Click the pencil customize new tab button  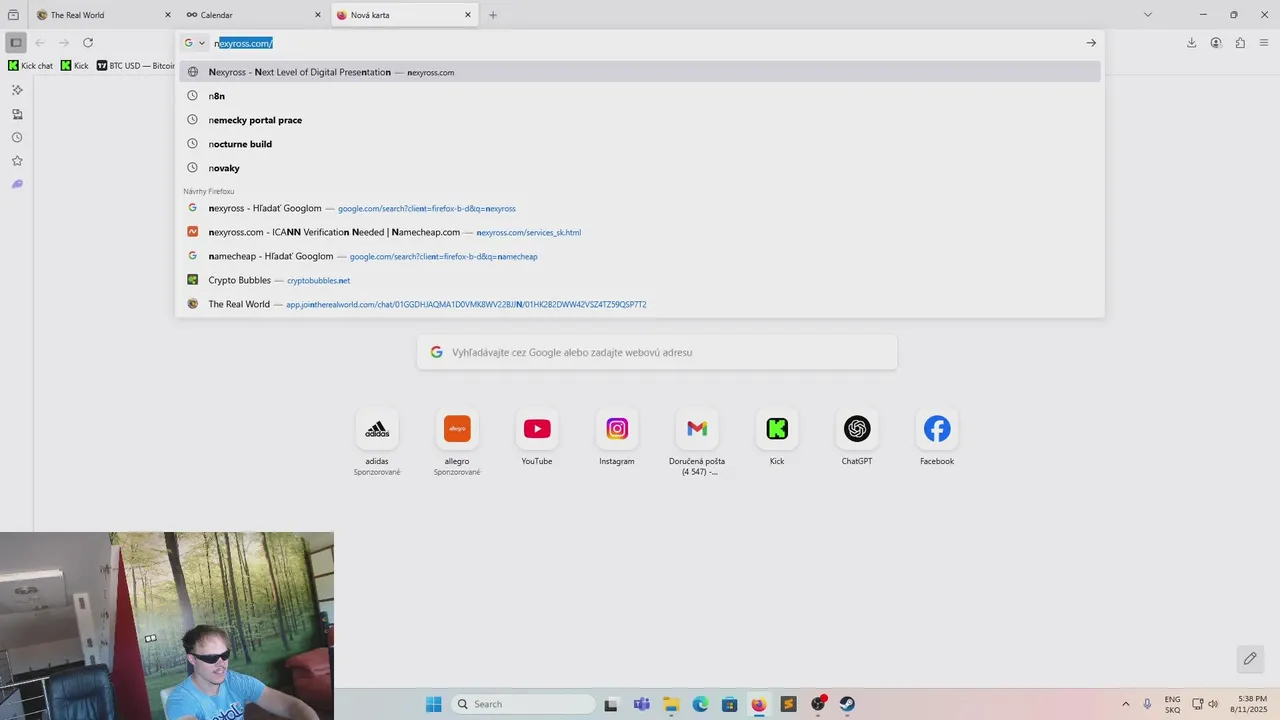click(x=1250, y=658)
